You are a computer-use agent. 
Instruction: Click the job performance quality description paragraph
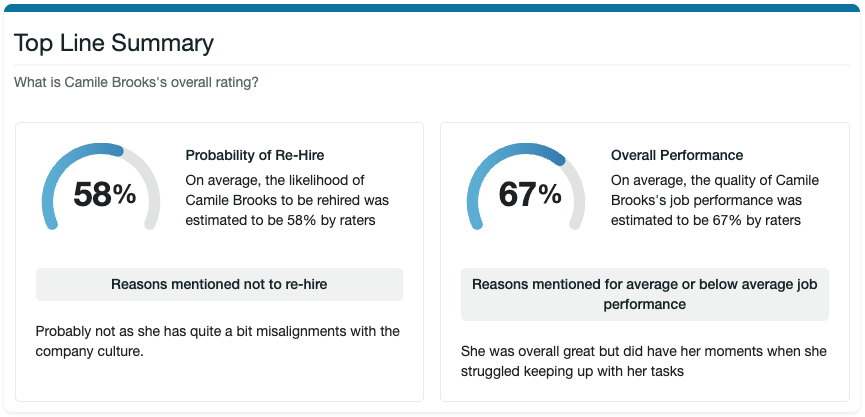[x=715, y=200]
